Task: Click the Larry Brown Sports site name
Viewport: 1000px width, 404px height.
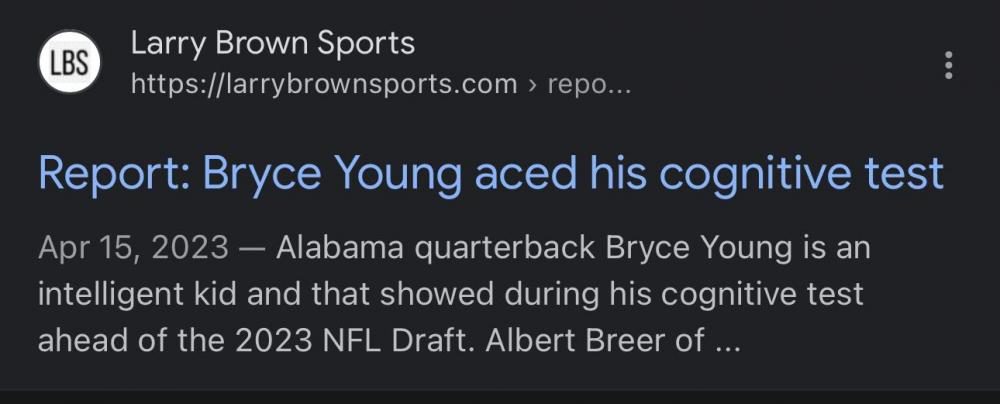Action: click(272, 43)
